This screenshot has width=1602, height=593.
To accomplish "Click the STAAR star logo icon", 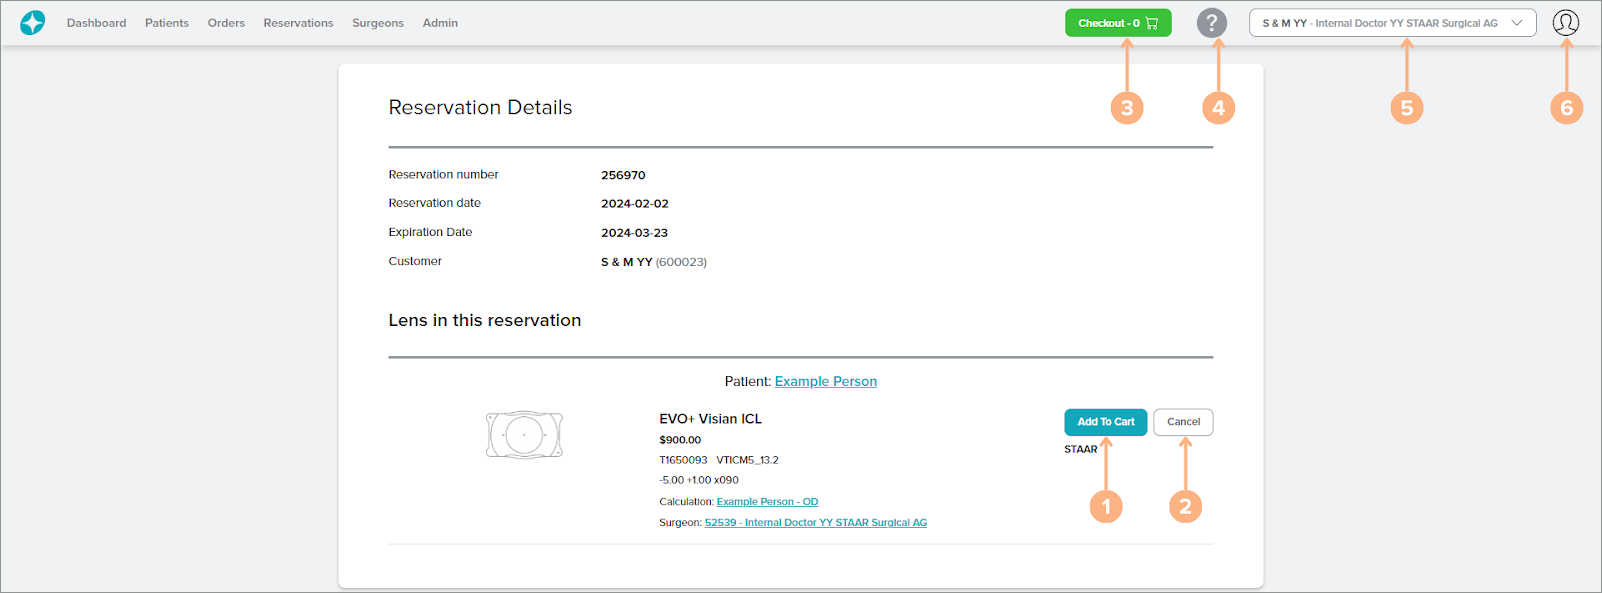I will pyautogui.click(x=33, y=23).
